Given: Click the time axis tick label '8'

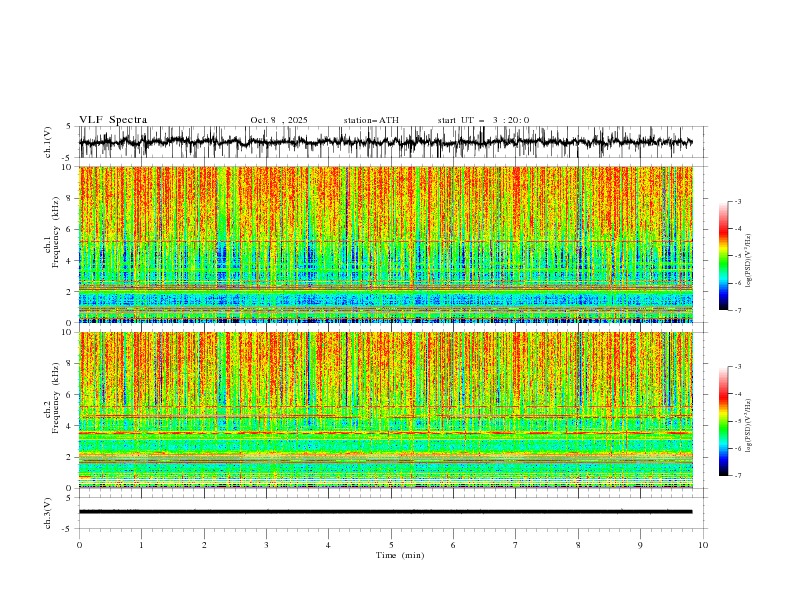Looking at the screenshot, I should pos(578,545).
